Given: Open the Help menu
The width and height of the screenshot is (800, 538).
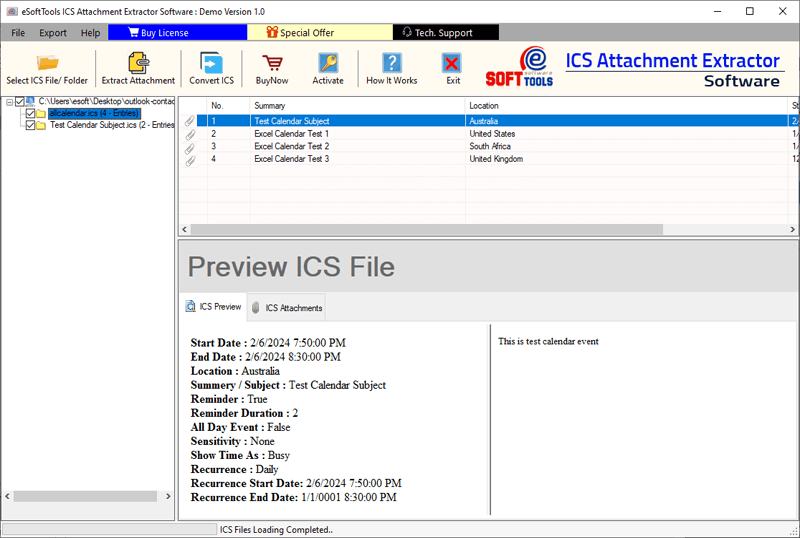Looking at the screenshot, I should tap(90, 33).
